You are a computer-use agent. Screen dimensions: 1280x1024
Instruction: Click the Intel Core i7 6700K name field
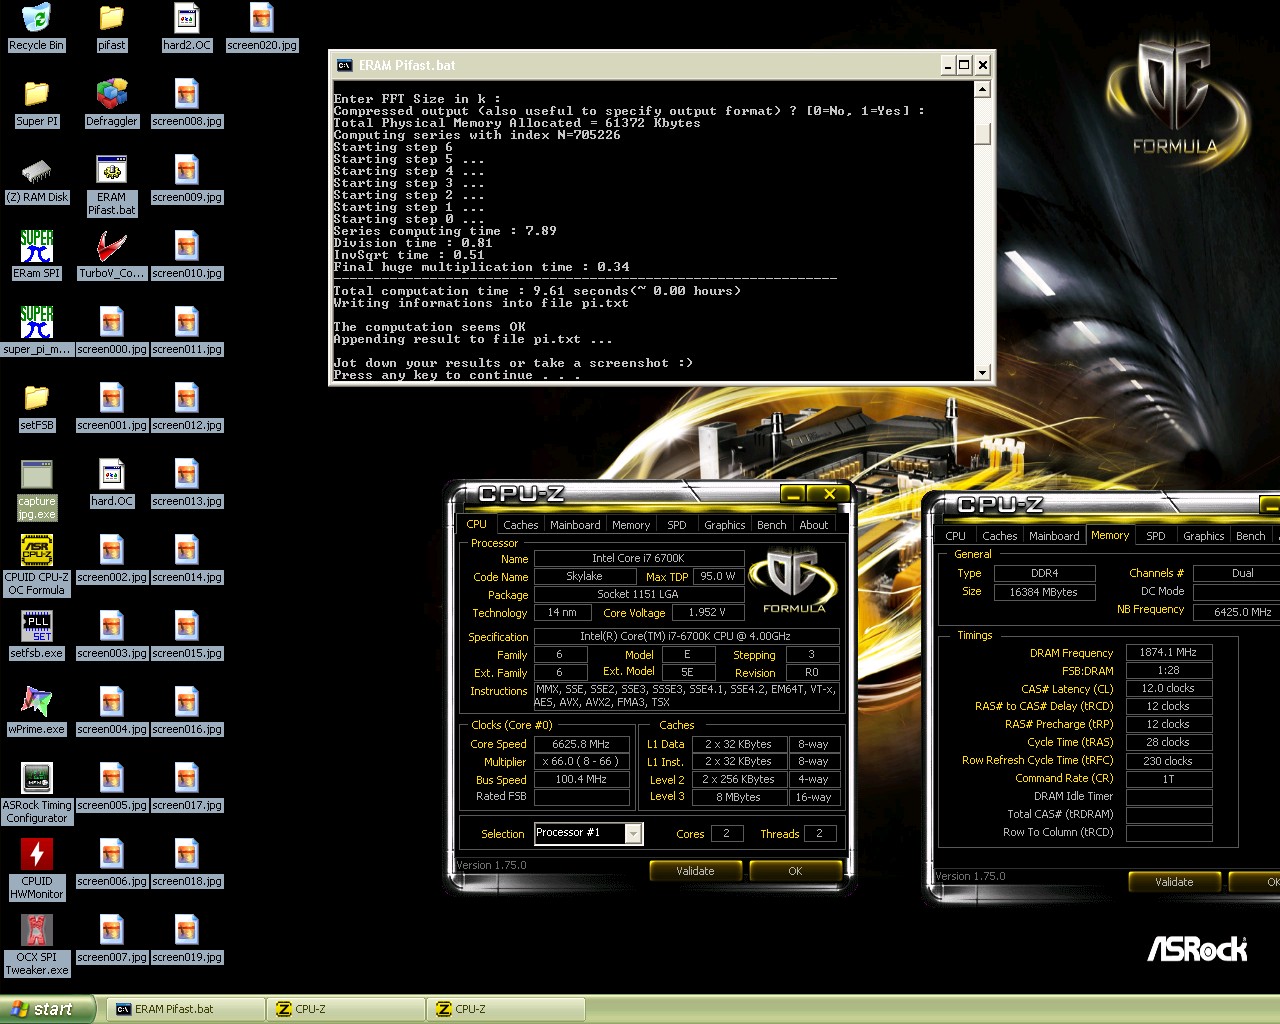[638, 558]
